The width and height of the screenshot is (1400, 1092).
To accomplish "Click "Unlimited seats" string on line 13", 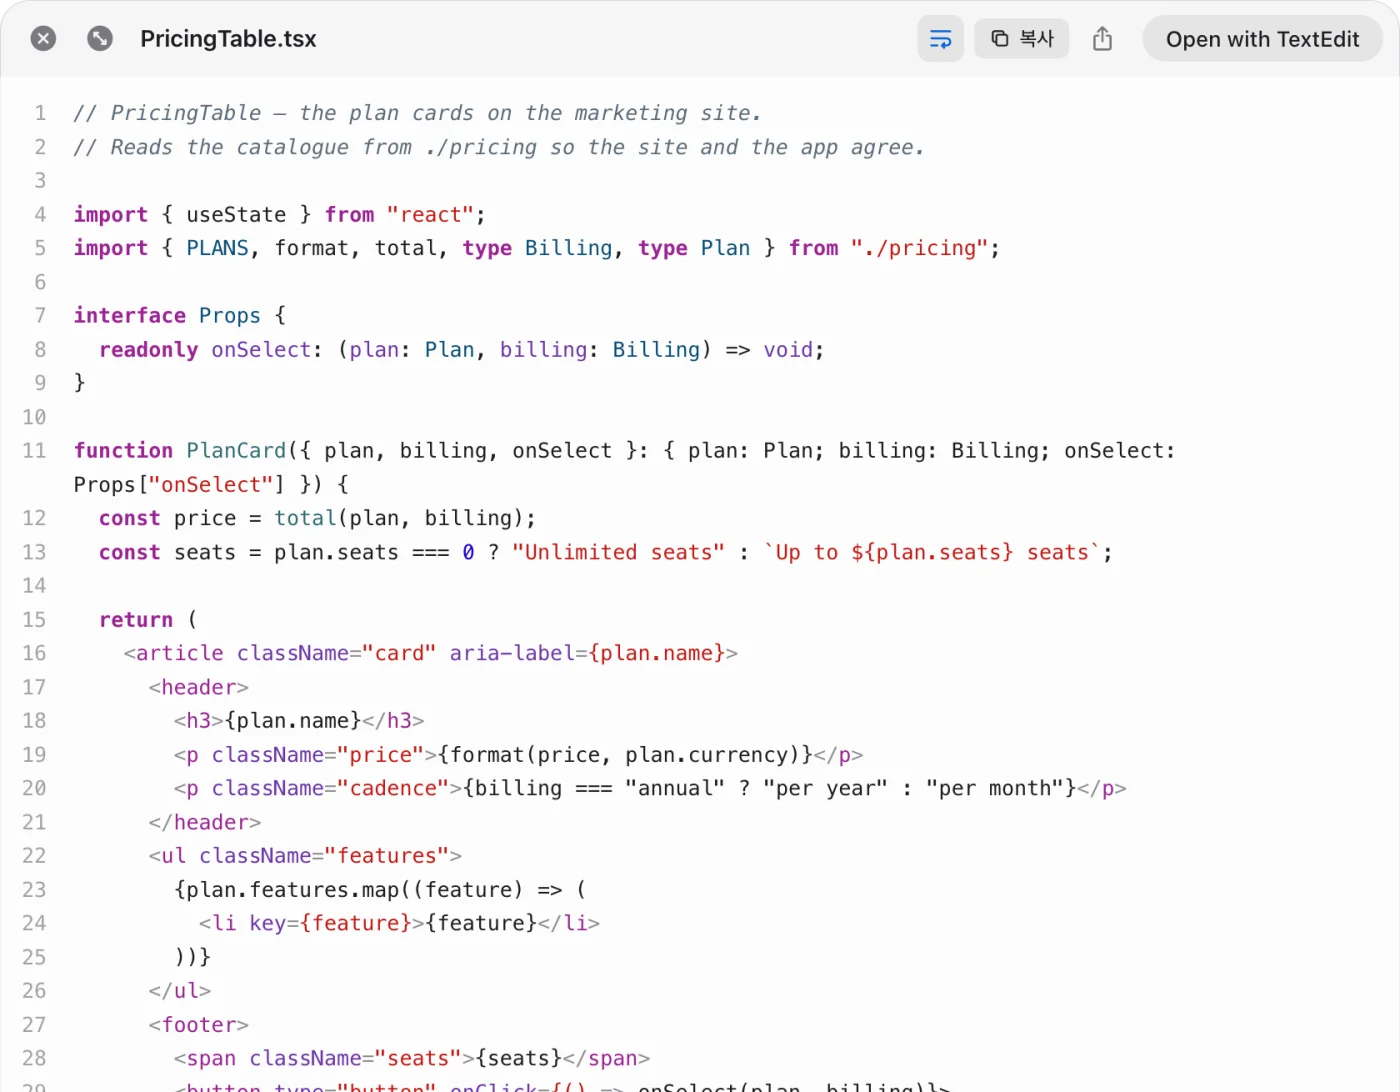I will (x=618, y=553).
